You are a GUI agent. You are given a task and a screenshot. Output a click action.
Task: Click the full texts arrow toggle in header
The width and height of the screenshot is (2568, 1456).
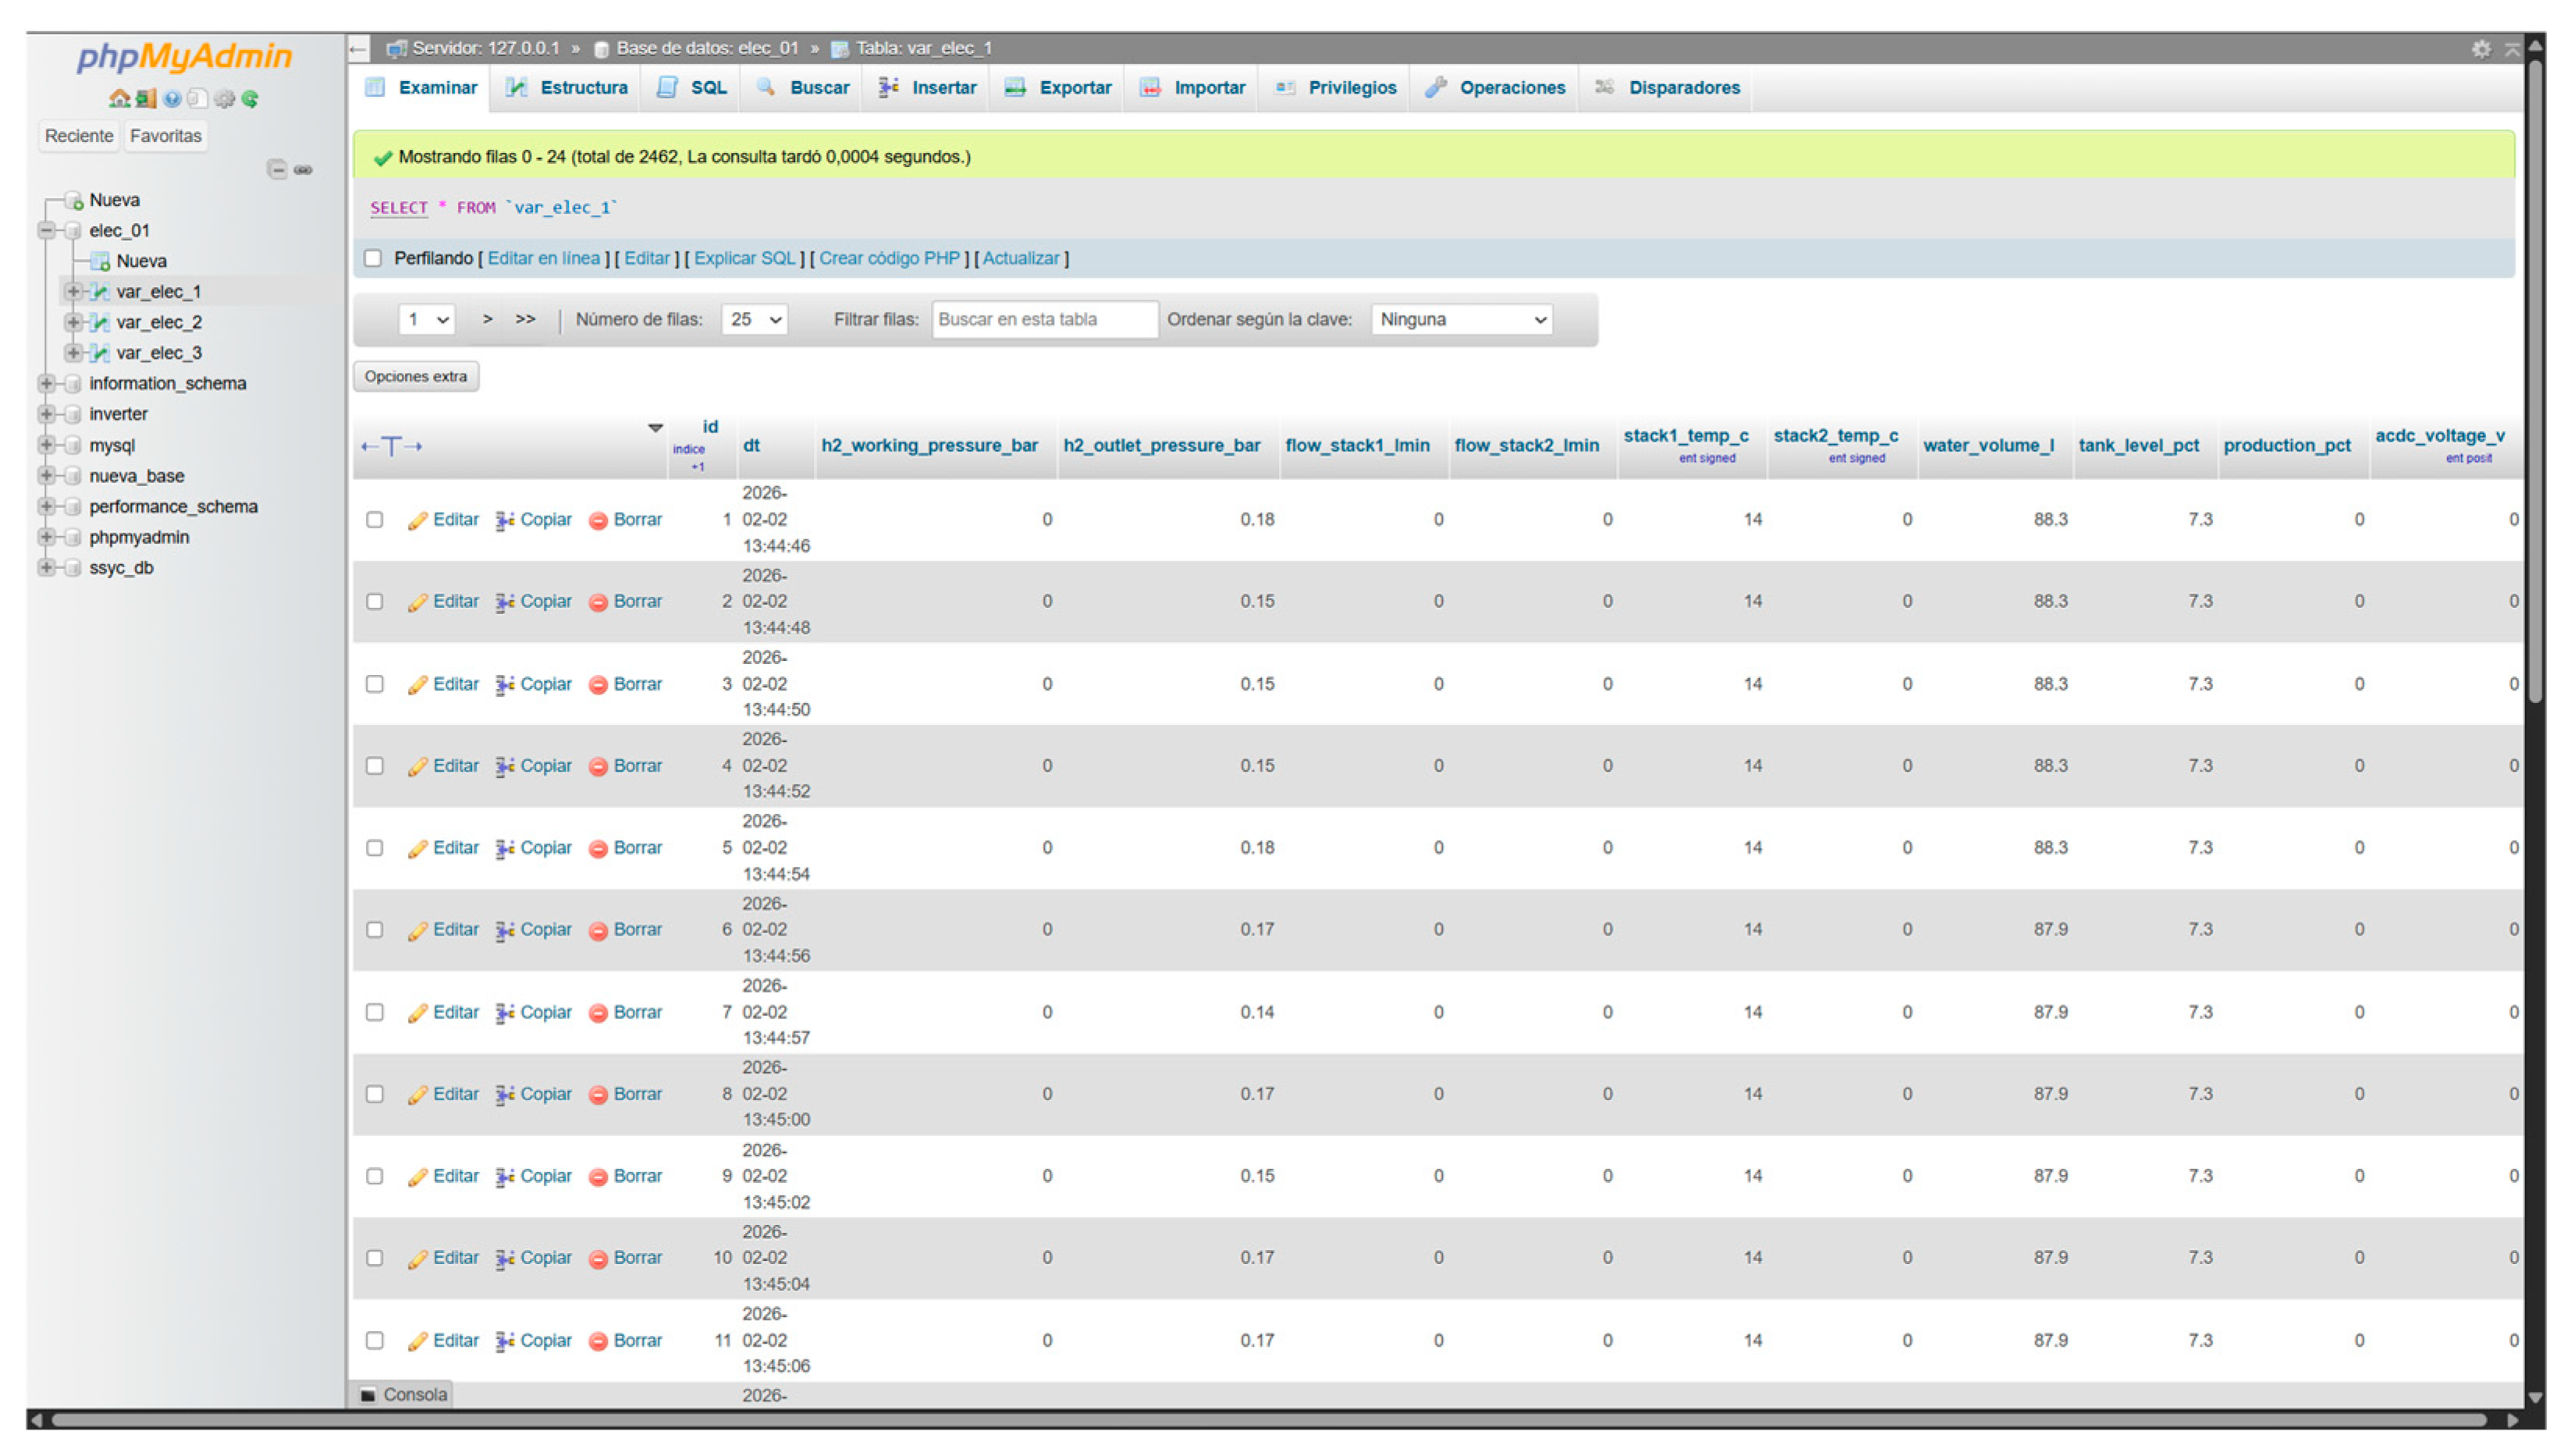pyautogui.click(x=391, y=446)
